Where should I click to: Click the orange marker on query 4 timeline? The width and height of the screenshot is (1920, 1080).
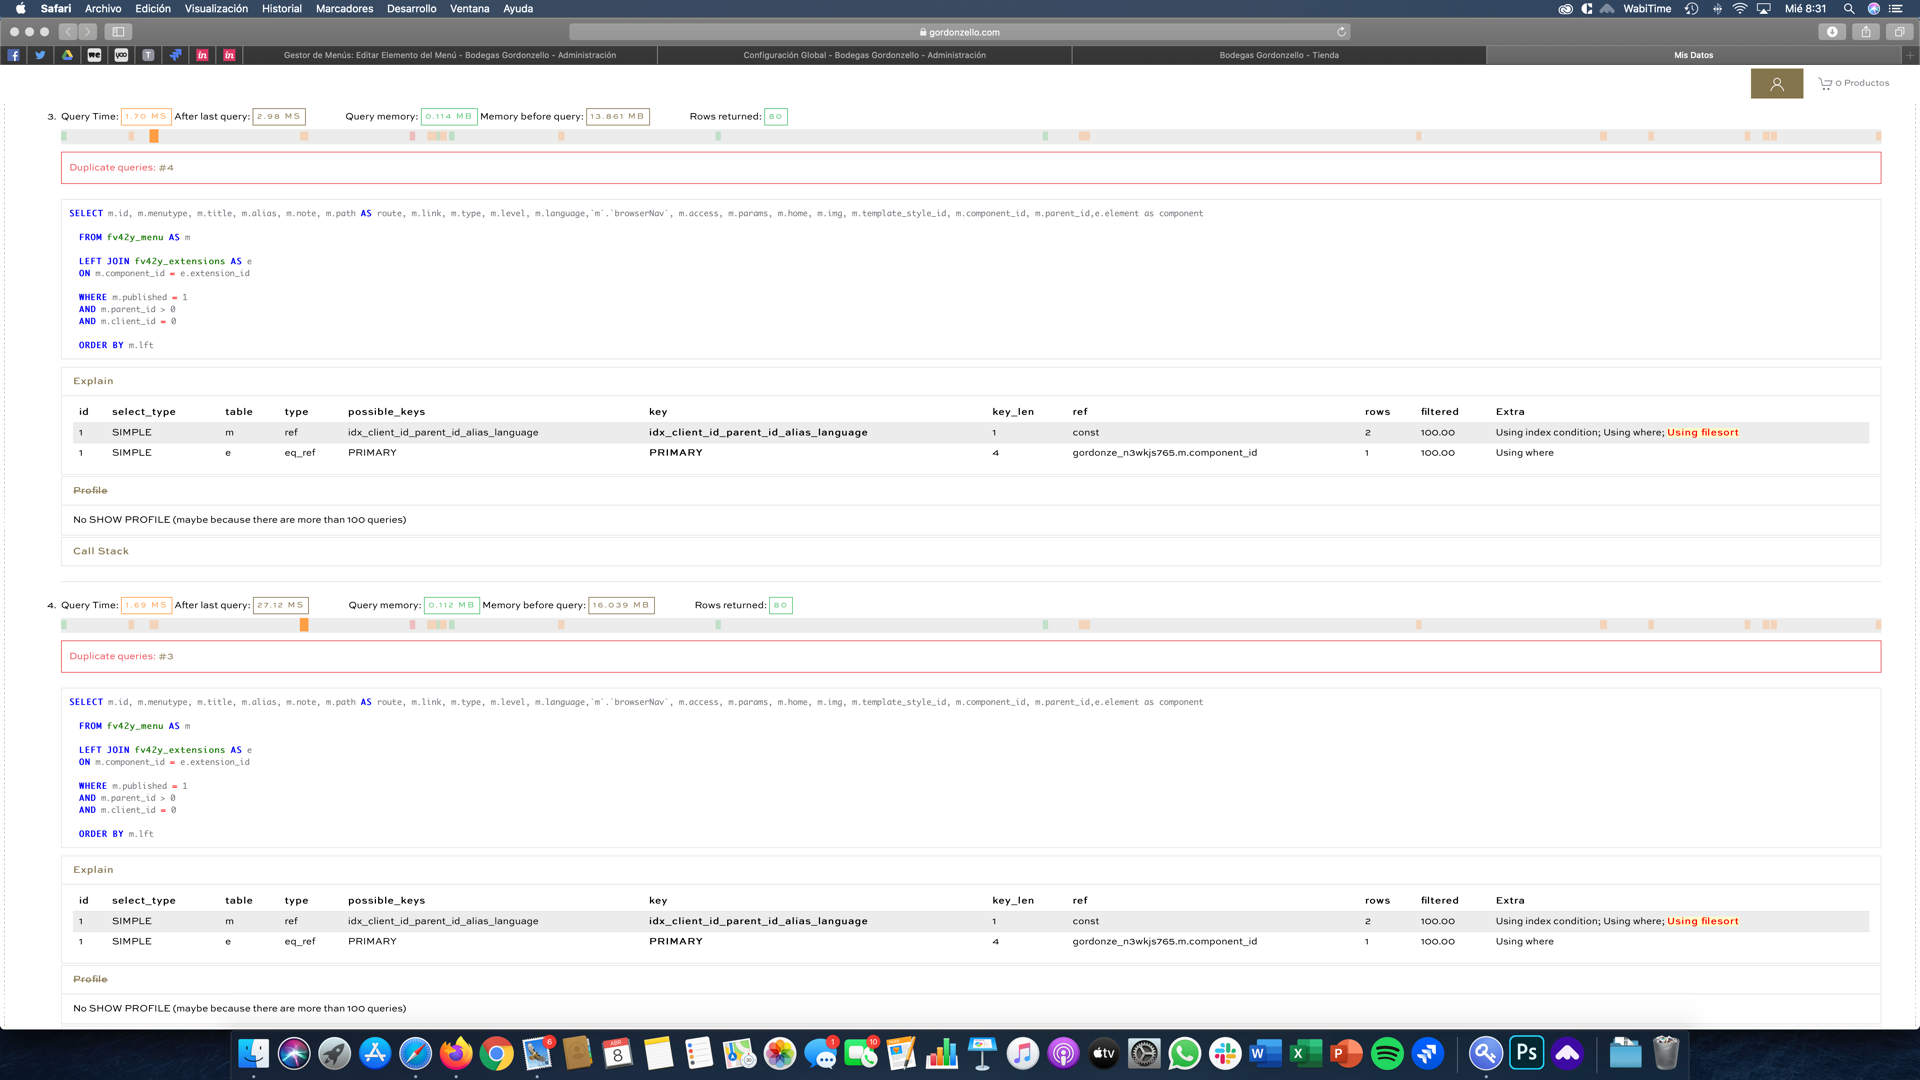click(304, 625)
